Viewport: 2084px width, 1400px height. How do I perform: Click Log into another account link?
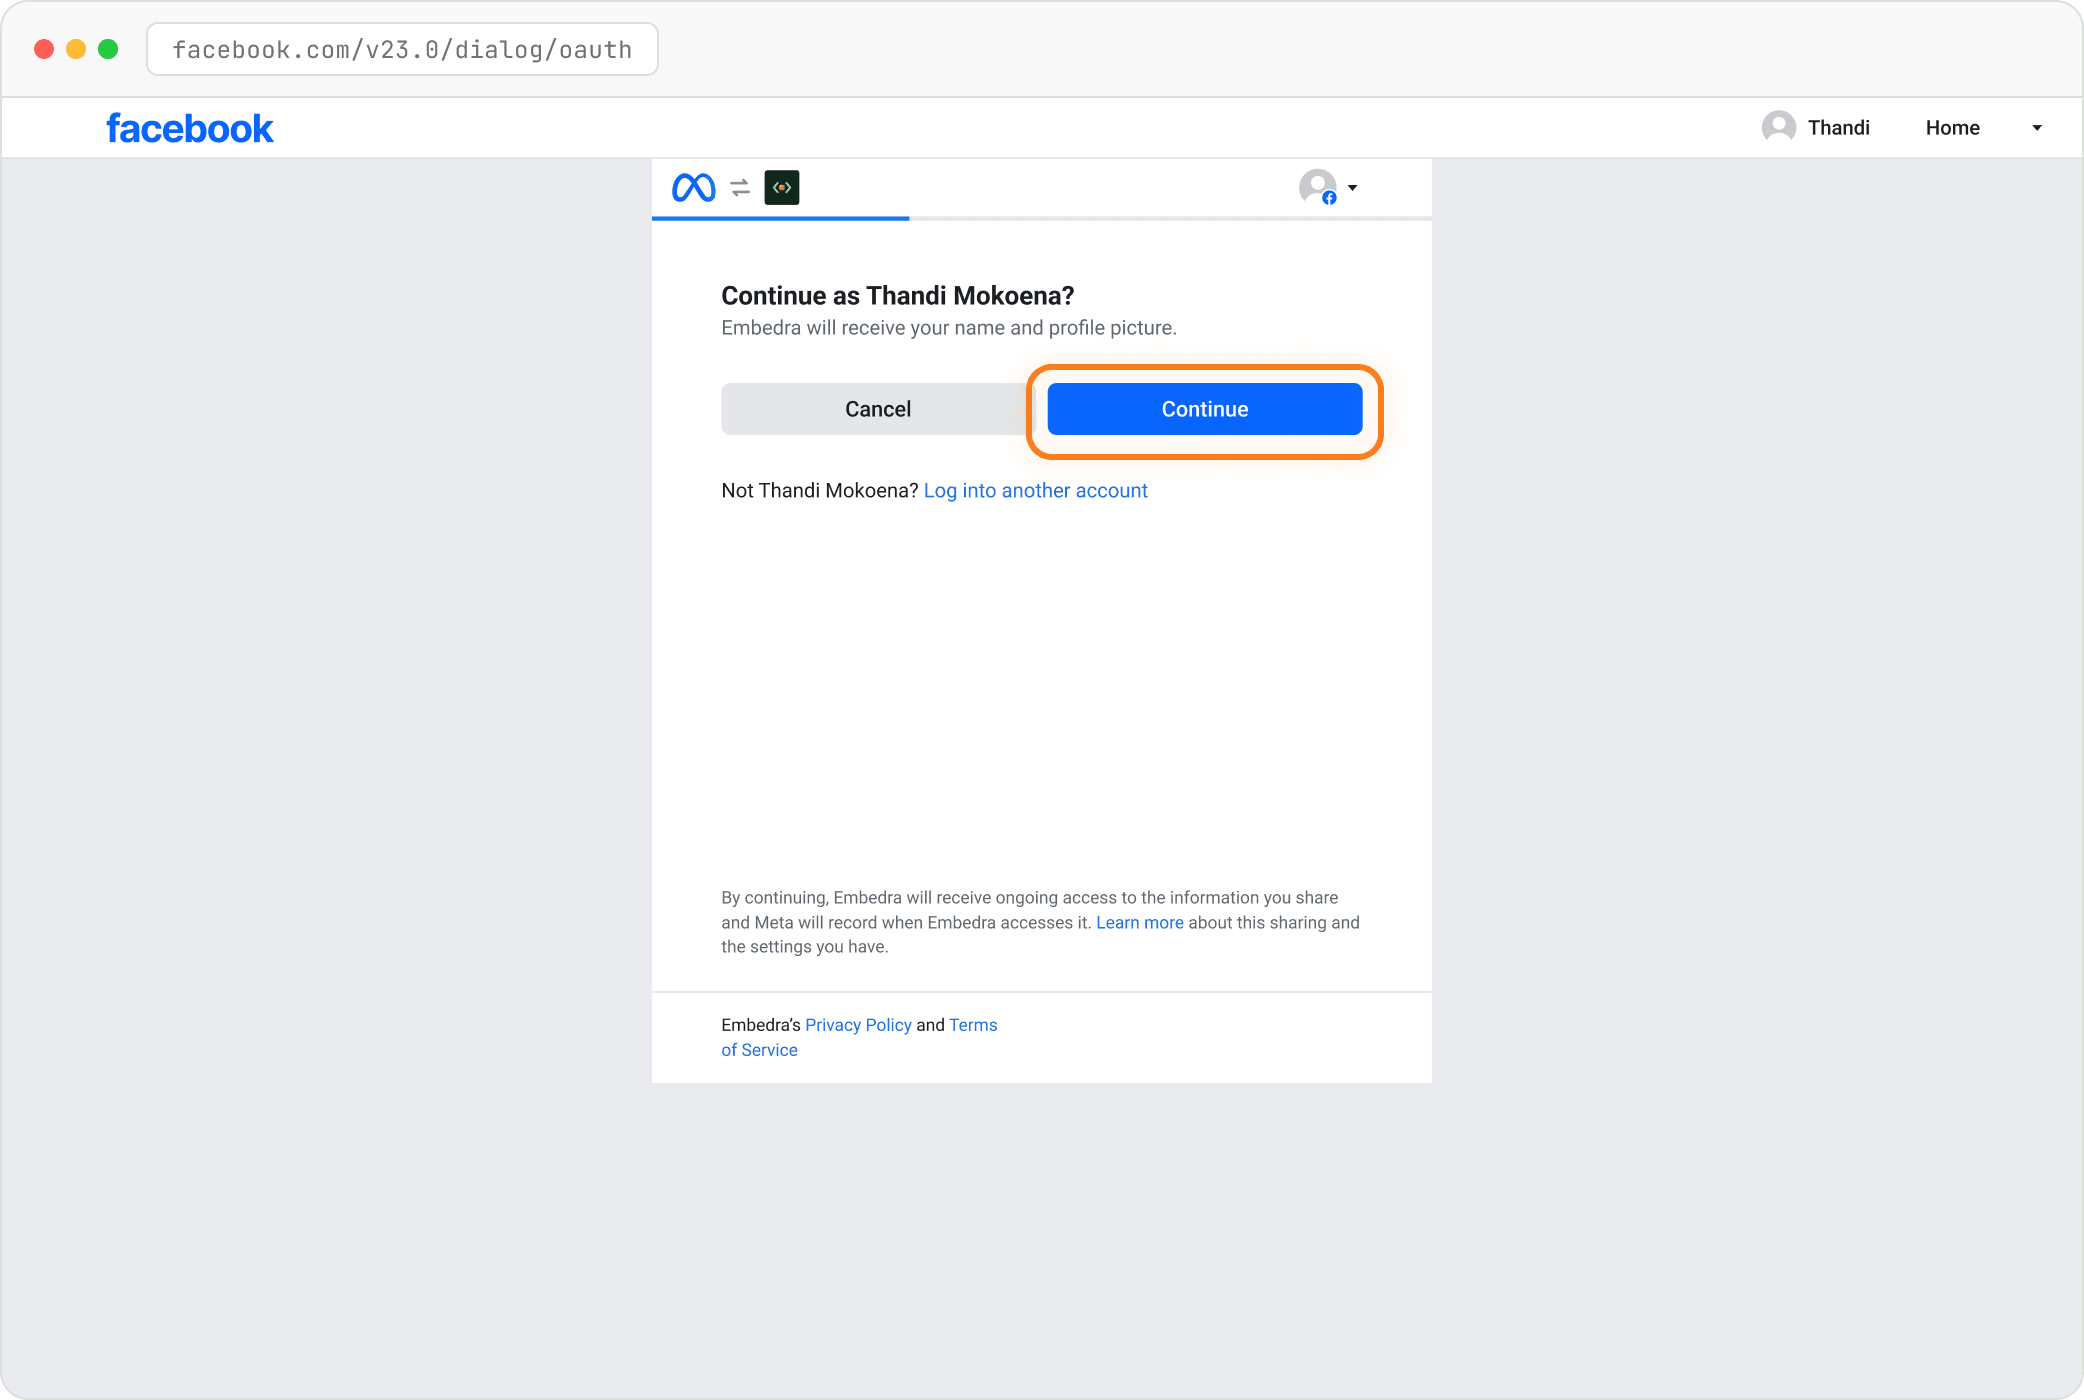(x=1035, y=491)
